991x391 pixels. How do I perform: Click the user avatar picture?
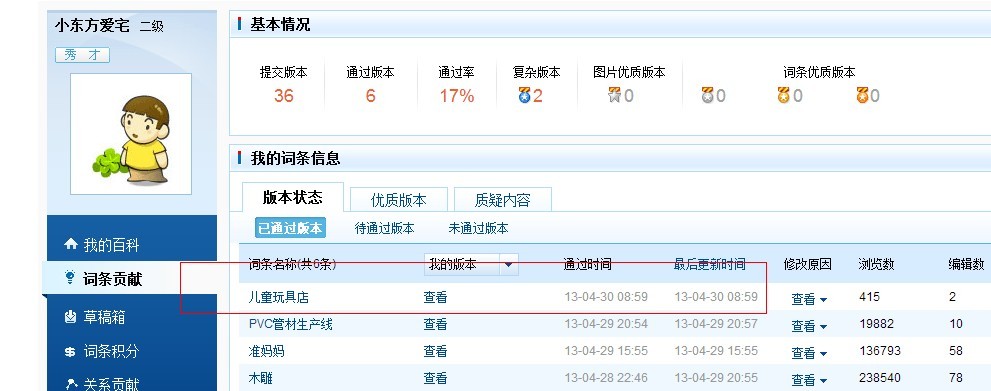pos(131,134)
